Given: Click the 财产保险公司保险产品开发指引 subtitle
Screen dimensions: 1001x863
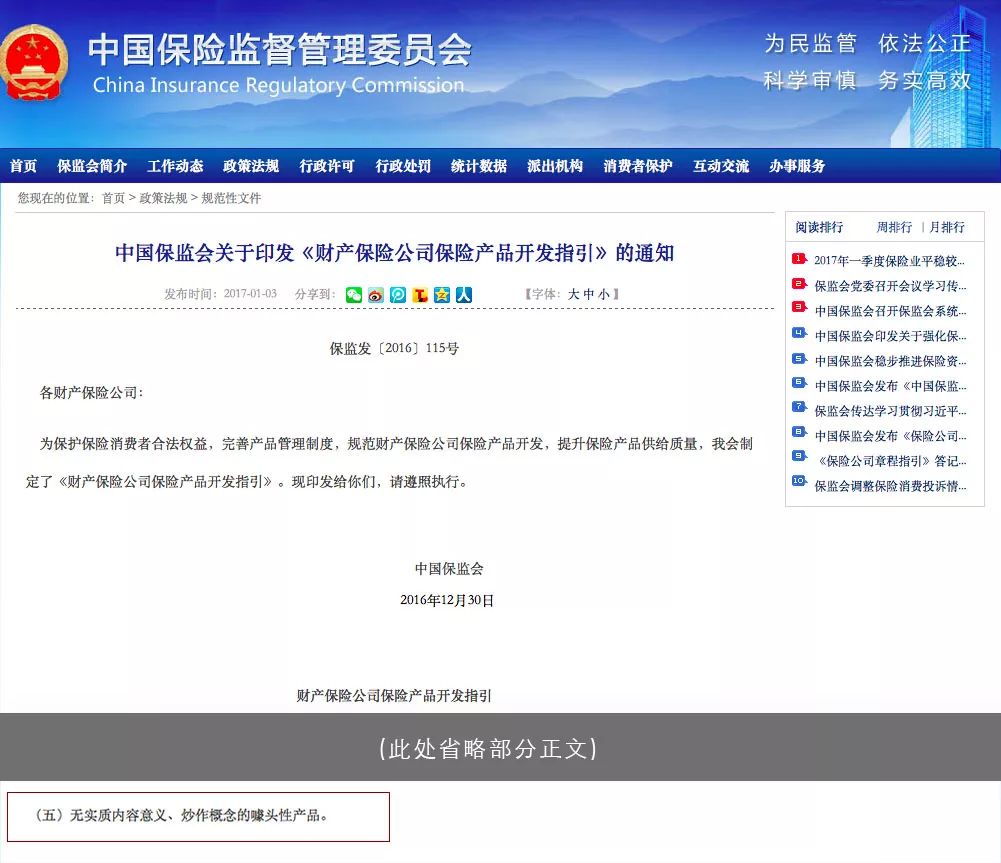Looking at the screenshot, I should (x=394, y=695).
